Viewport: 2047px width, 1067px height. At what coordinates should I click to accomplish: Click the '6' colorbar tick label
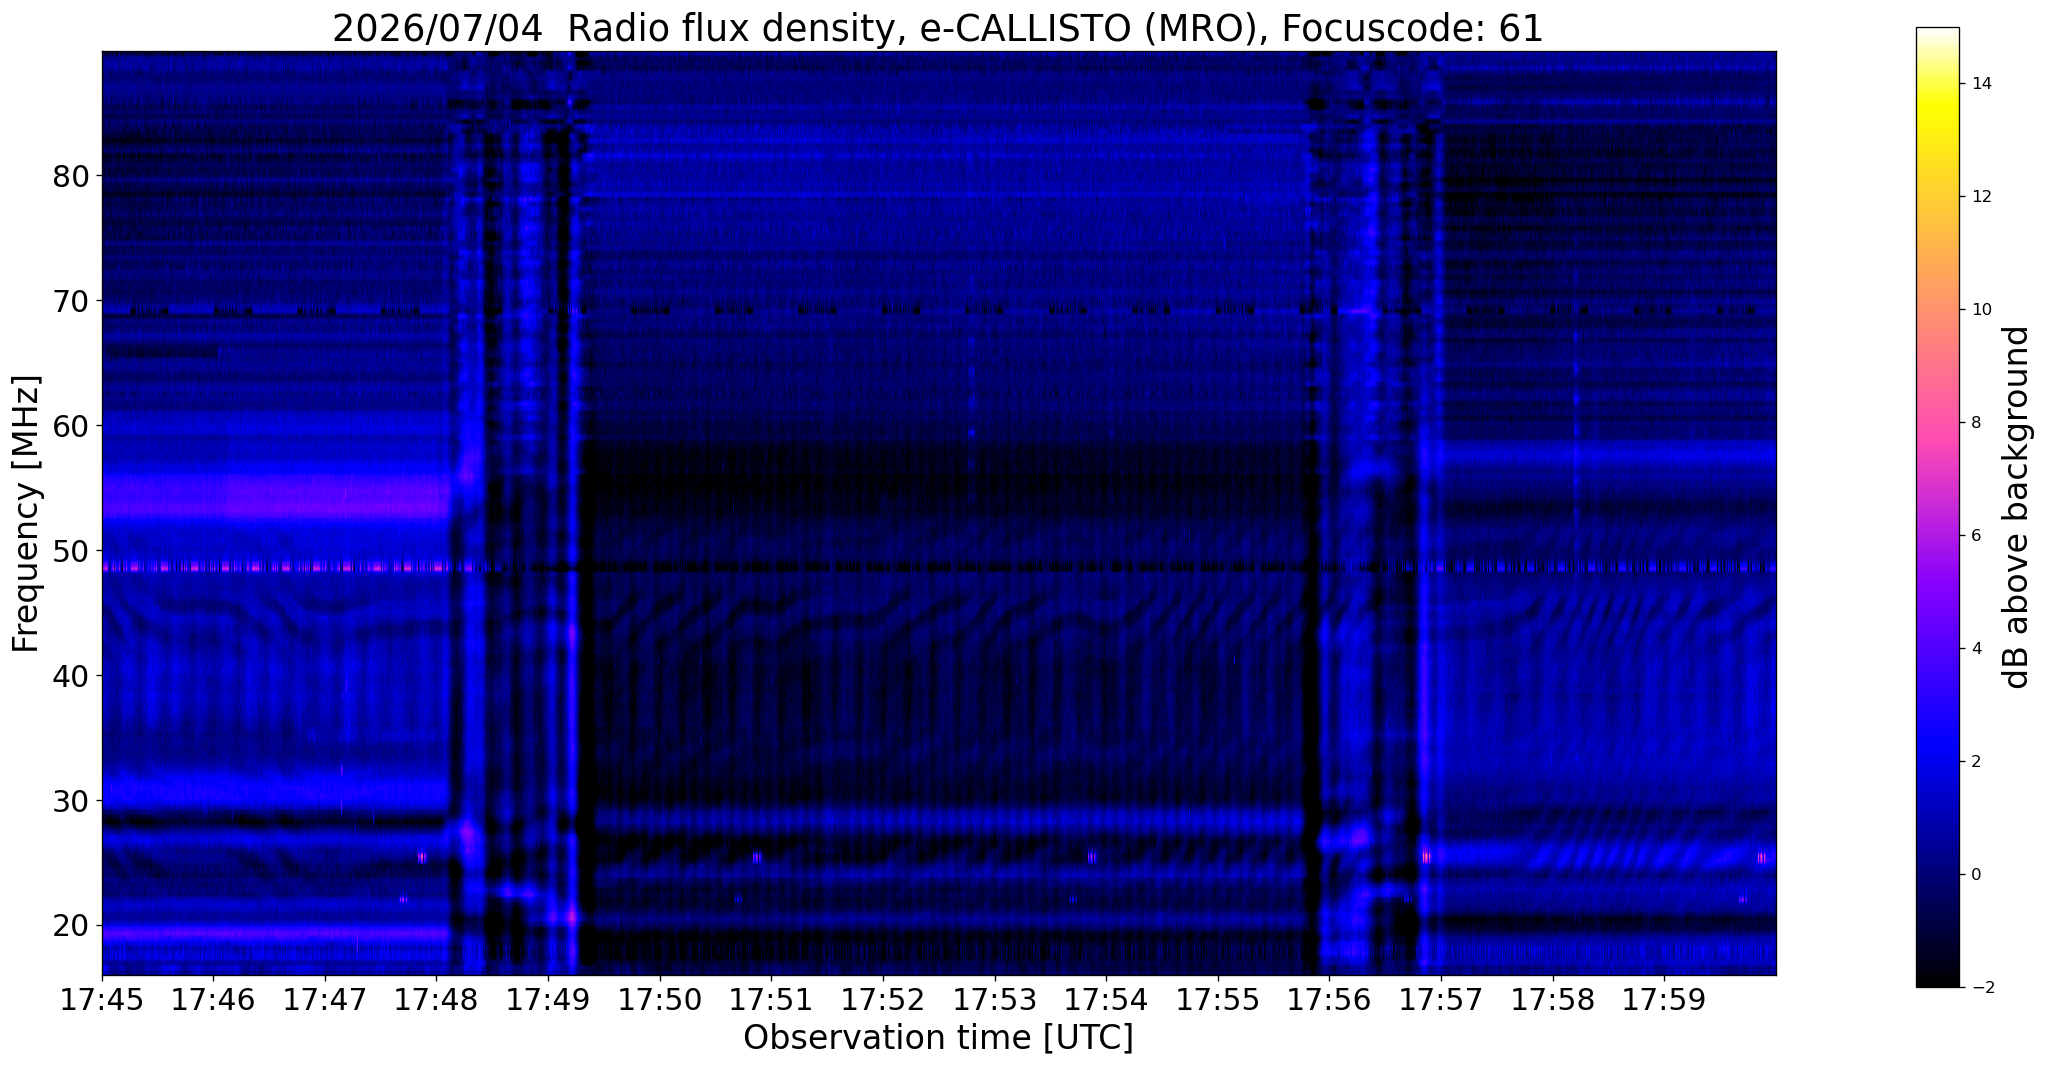1974,536
